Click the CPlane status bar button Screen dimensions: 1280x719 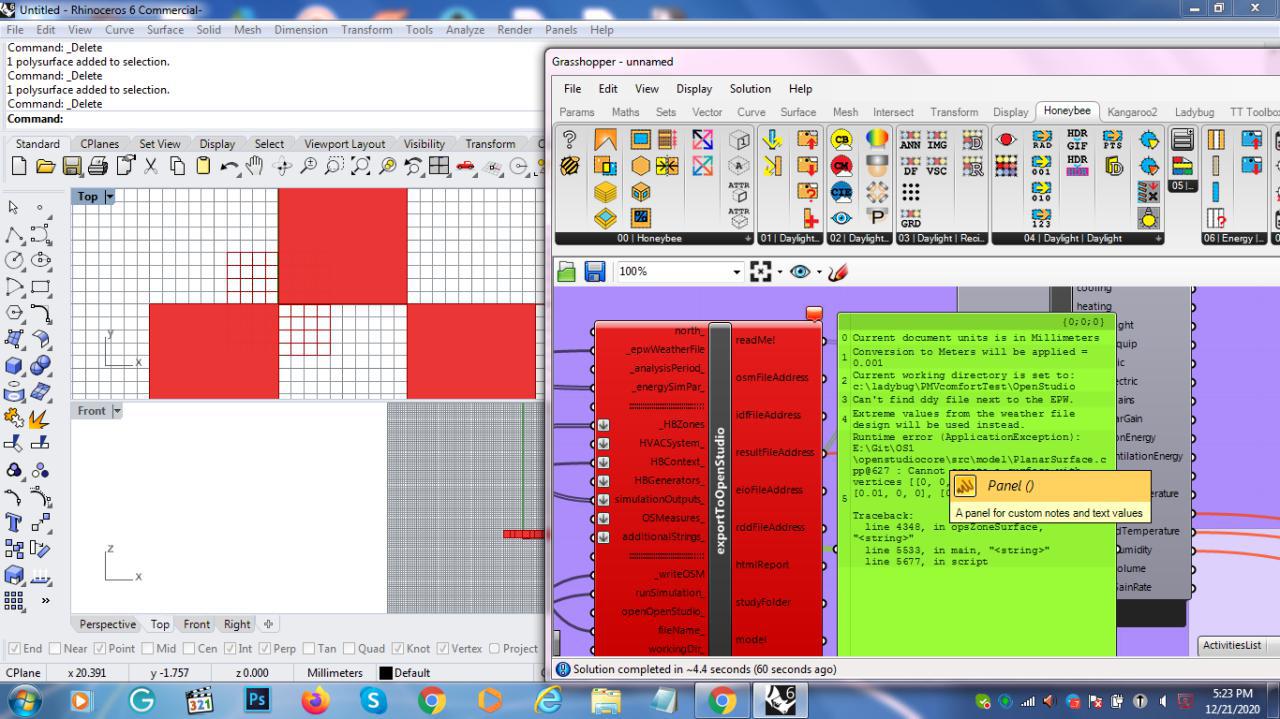(x=23, y=673)
